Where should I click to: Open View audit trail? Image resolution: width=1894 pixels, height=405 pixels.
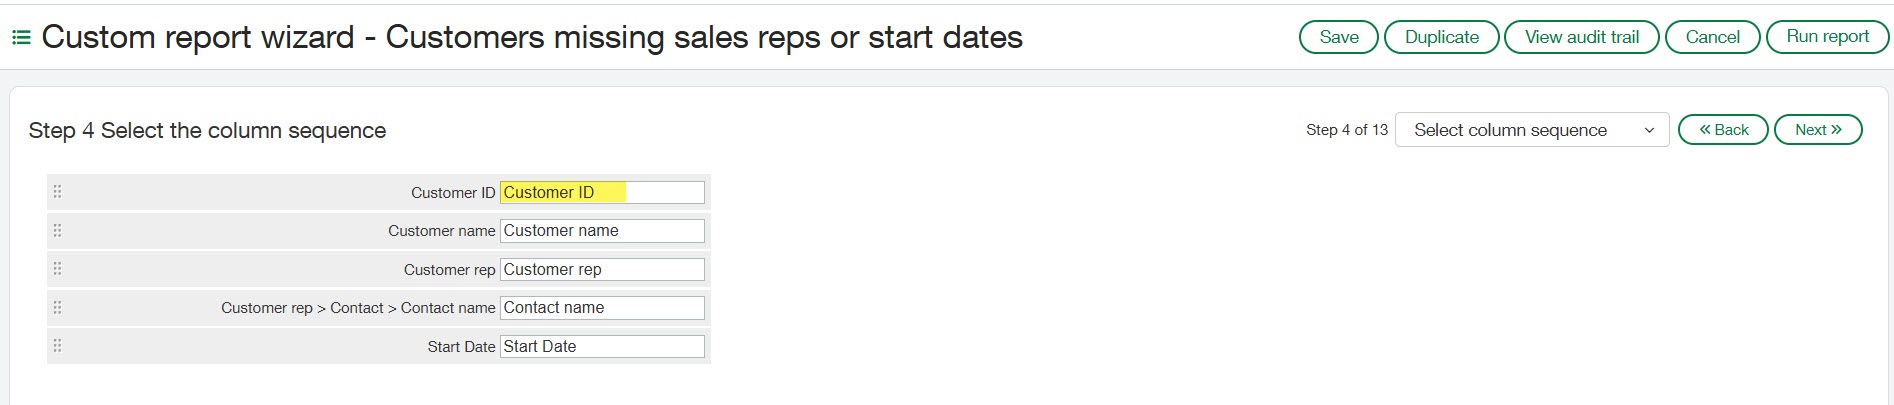click(1581, 37)
